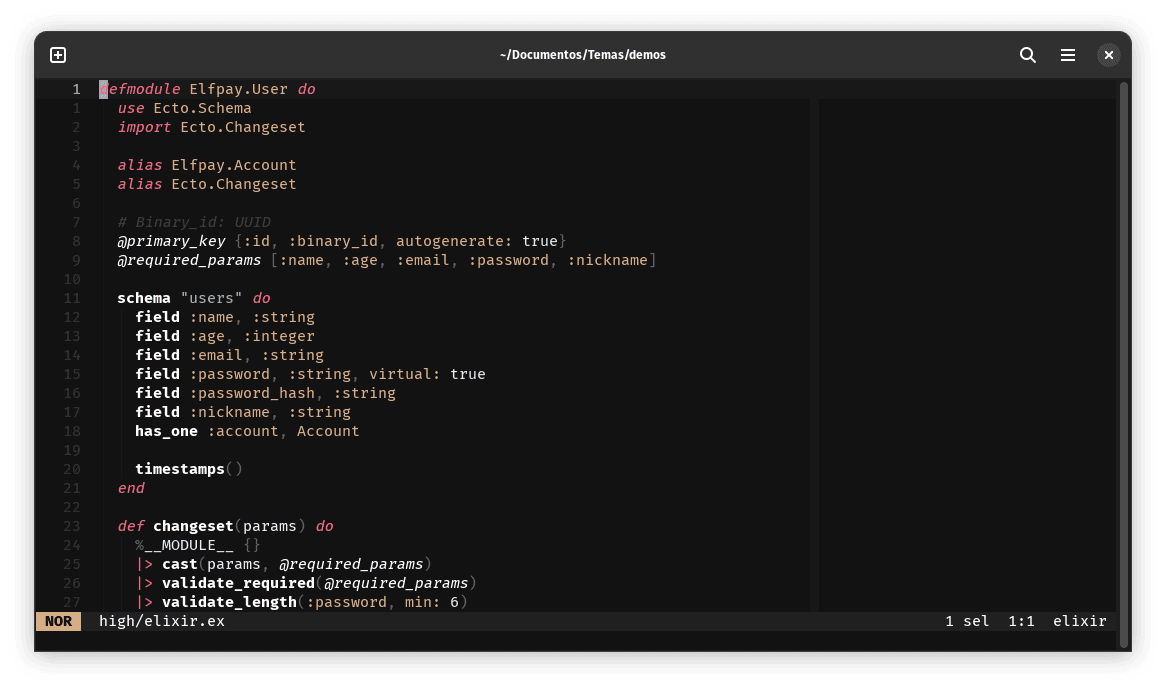
Task: Click 'schema' keyword
Action: 144,298
